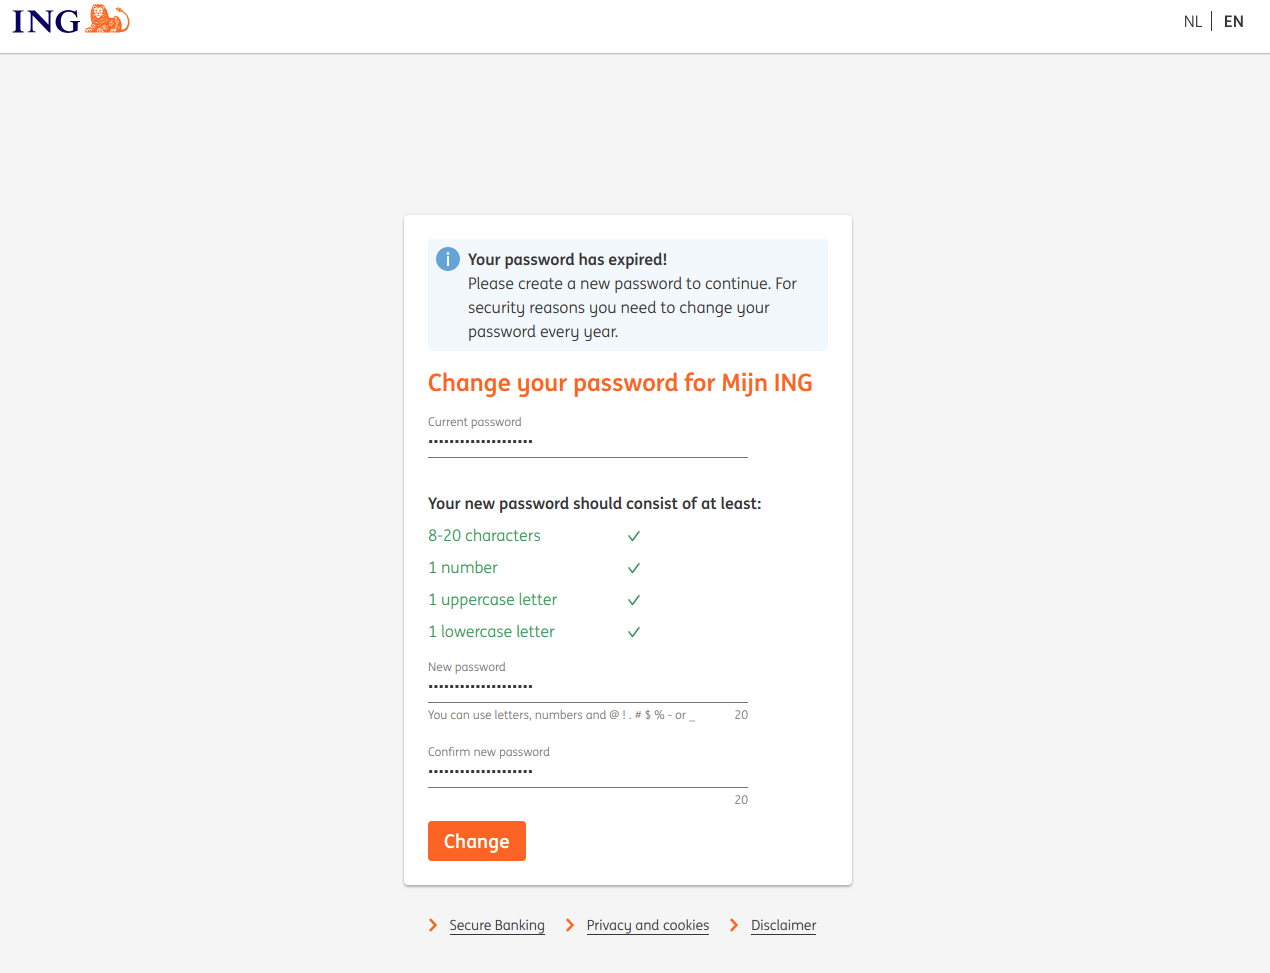Screen dimensions: 1270x973
Task: Click the chevron before Secure Banking
Action: (433, 925)
